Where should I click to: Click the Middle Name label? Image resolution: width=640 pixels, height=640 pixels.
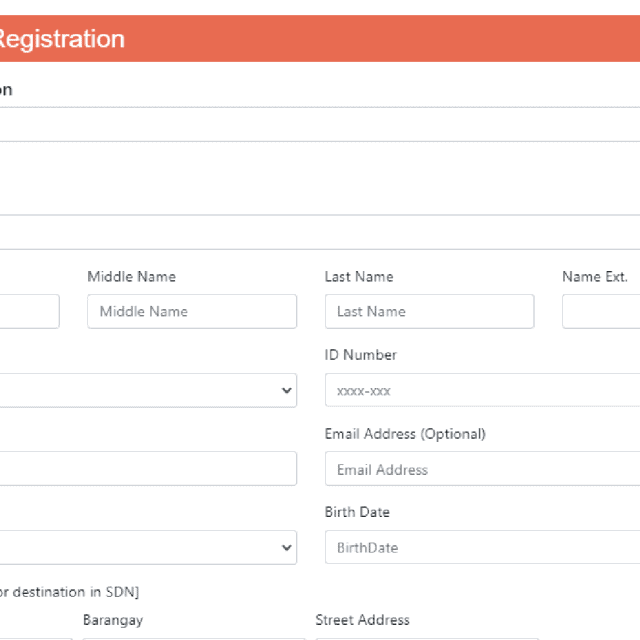(x=131, y=276)
